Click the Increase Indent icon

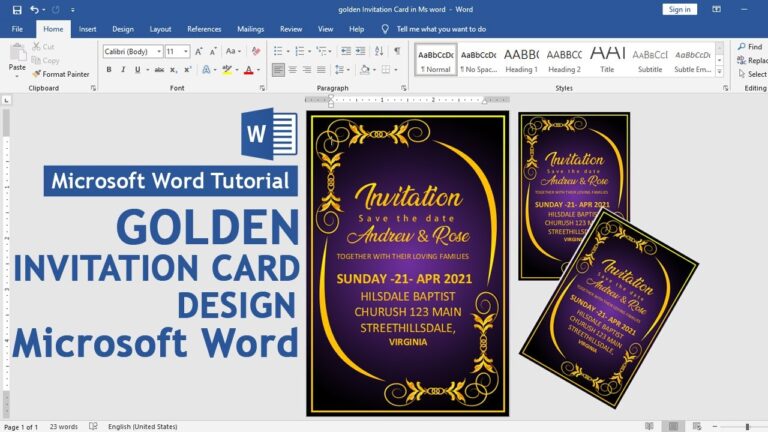click(x=360, y=51)
